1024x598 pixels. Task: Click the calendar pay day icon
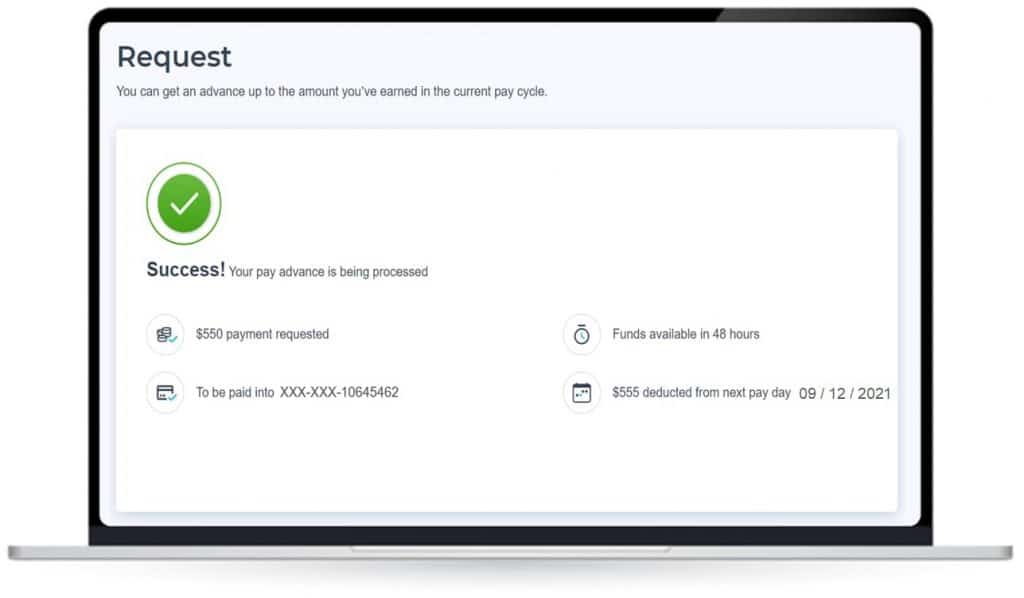pyautogui.click(x=582, y=393)
